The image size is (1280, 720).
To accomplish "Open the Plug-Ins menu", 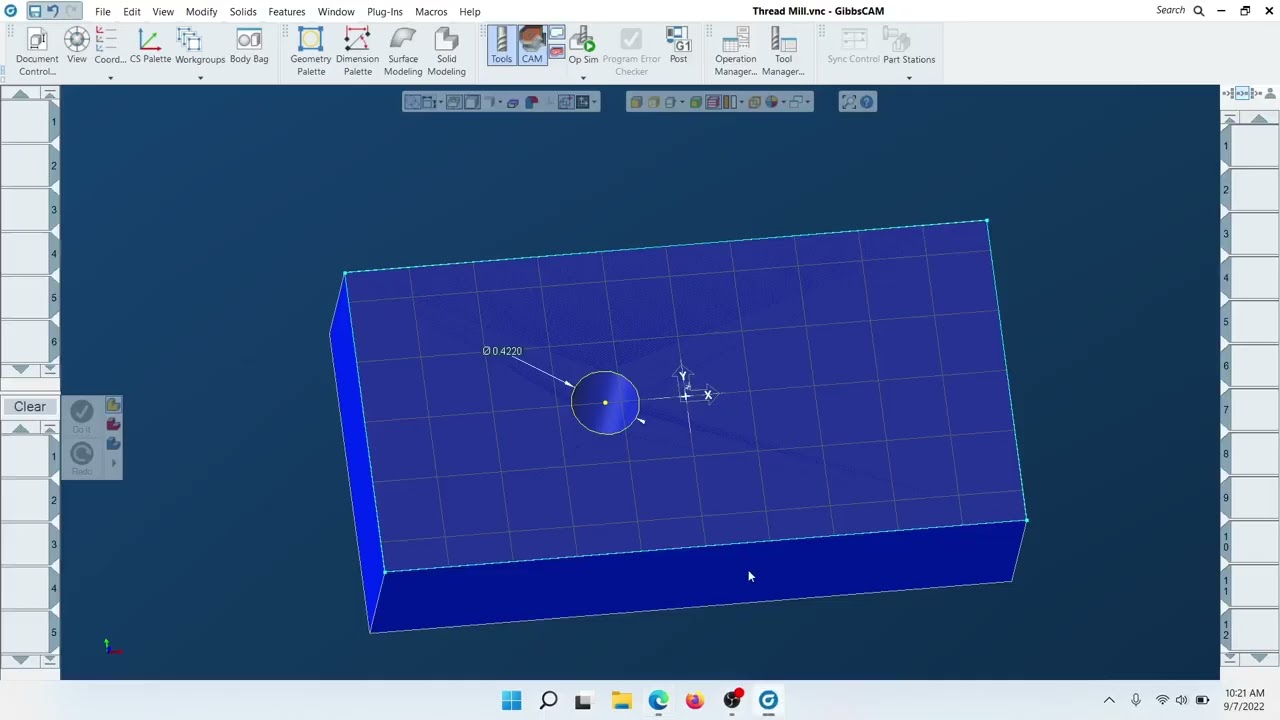I will [385, 12].
